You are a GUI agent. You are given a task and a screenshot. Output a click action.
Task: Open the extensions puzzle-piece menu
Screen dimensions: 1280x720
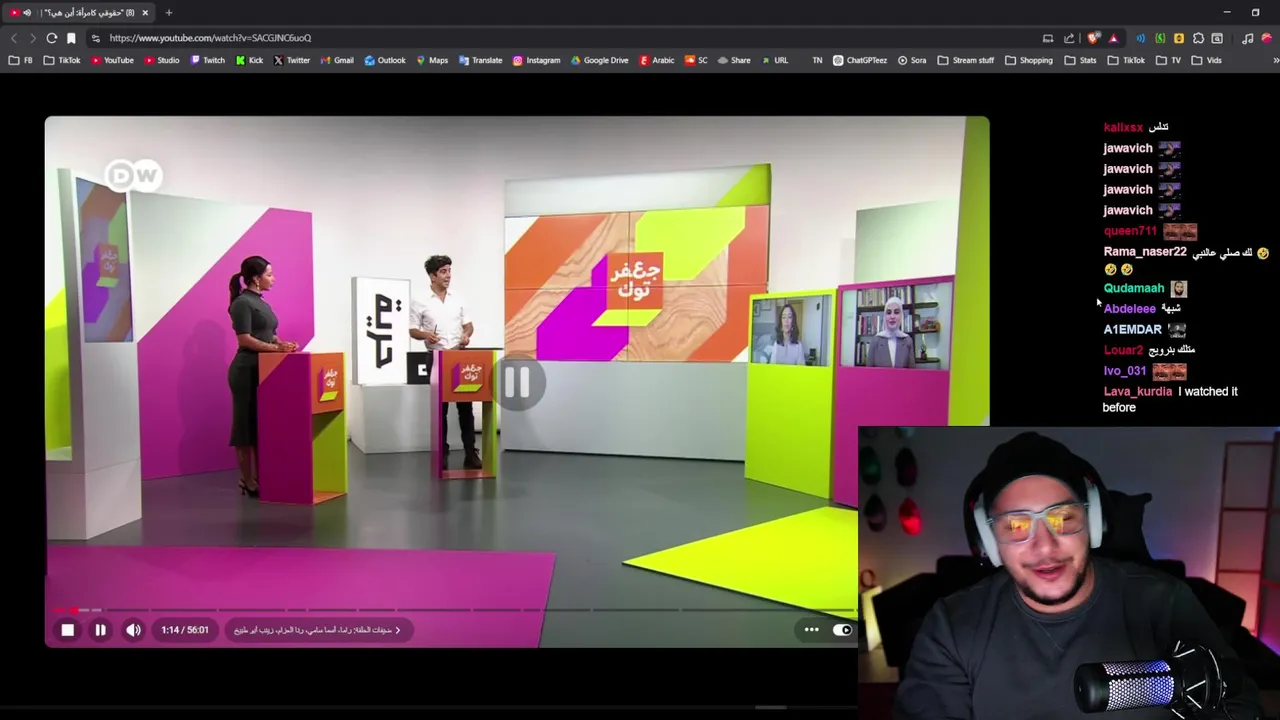pos(1198,38)
